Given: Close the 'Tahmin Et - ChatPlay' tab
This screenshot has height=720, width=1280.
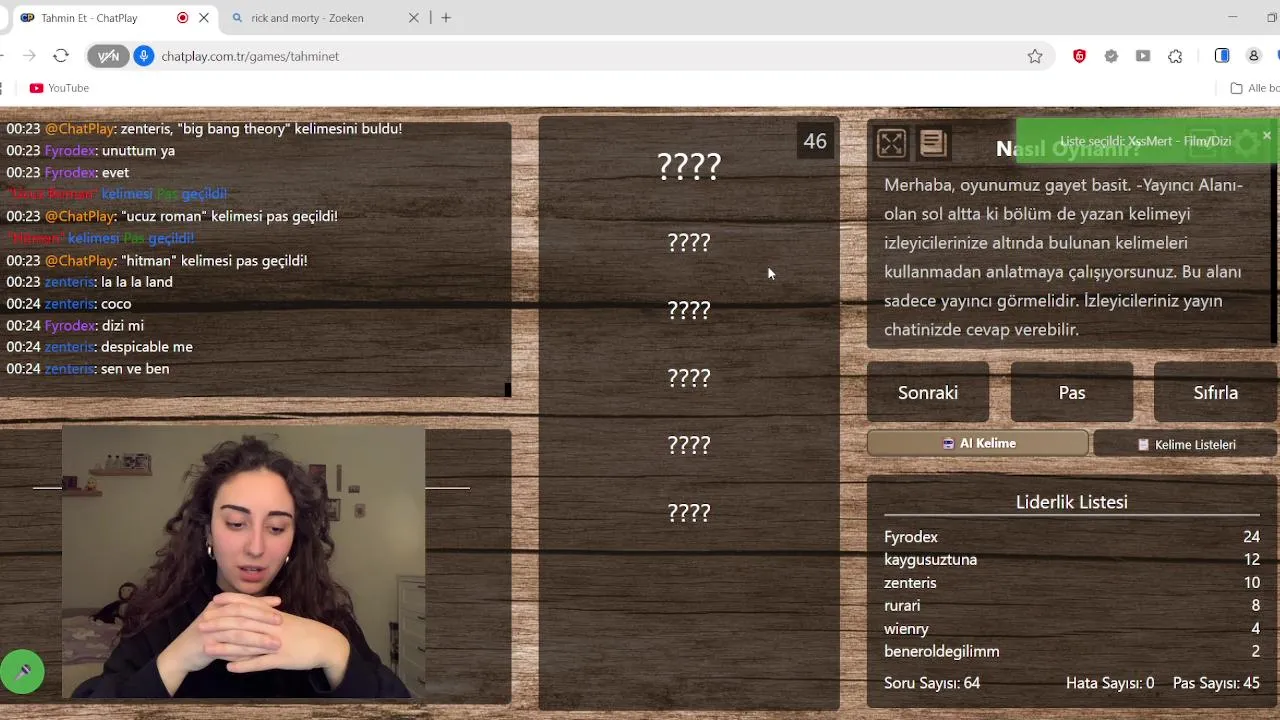Looking at the screenshot, I should pos(205,18).
